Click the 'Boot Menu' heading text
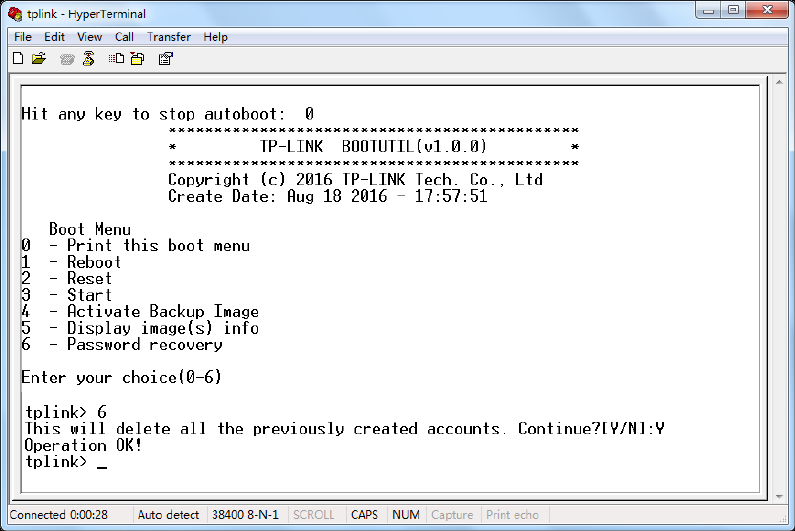This screenshot has height=531, width=795. click(x=90, y=229)
